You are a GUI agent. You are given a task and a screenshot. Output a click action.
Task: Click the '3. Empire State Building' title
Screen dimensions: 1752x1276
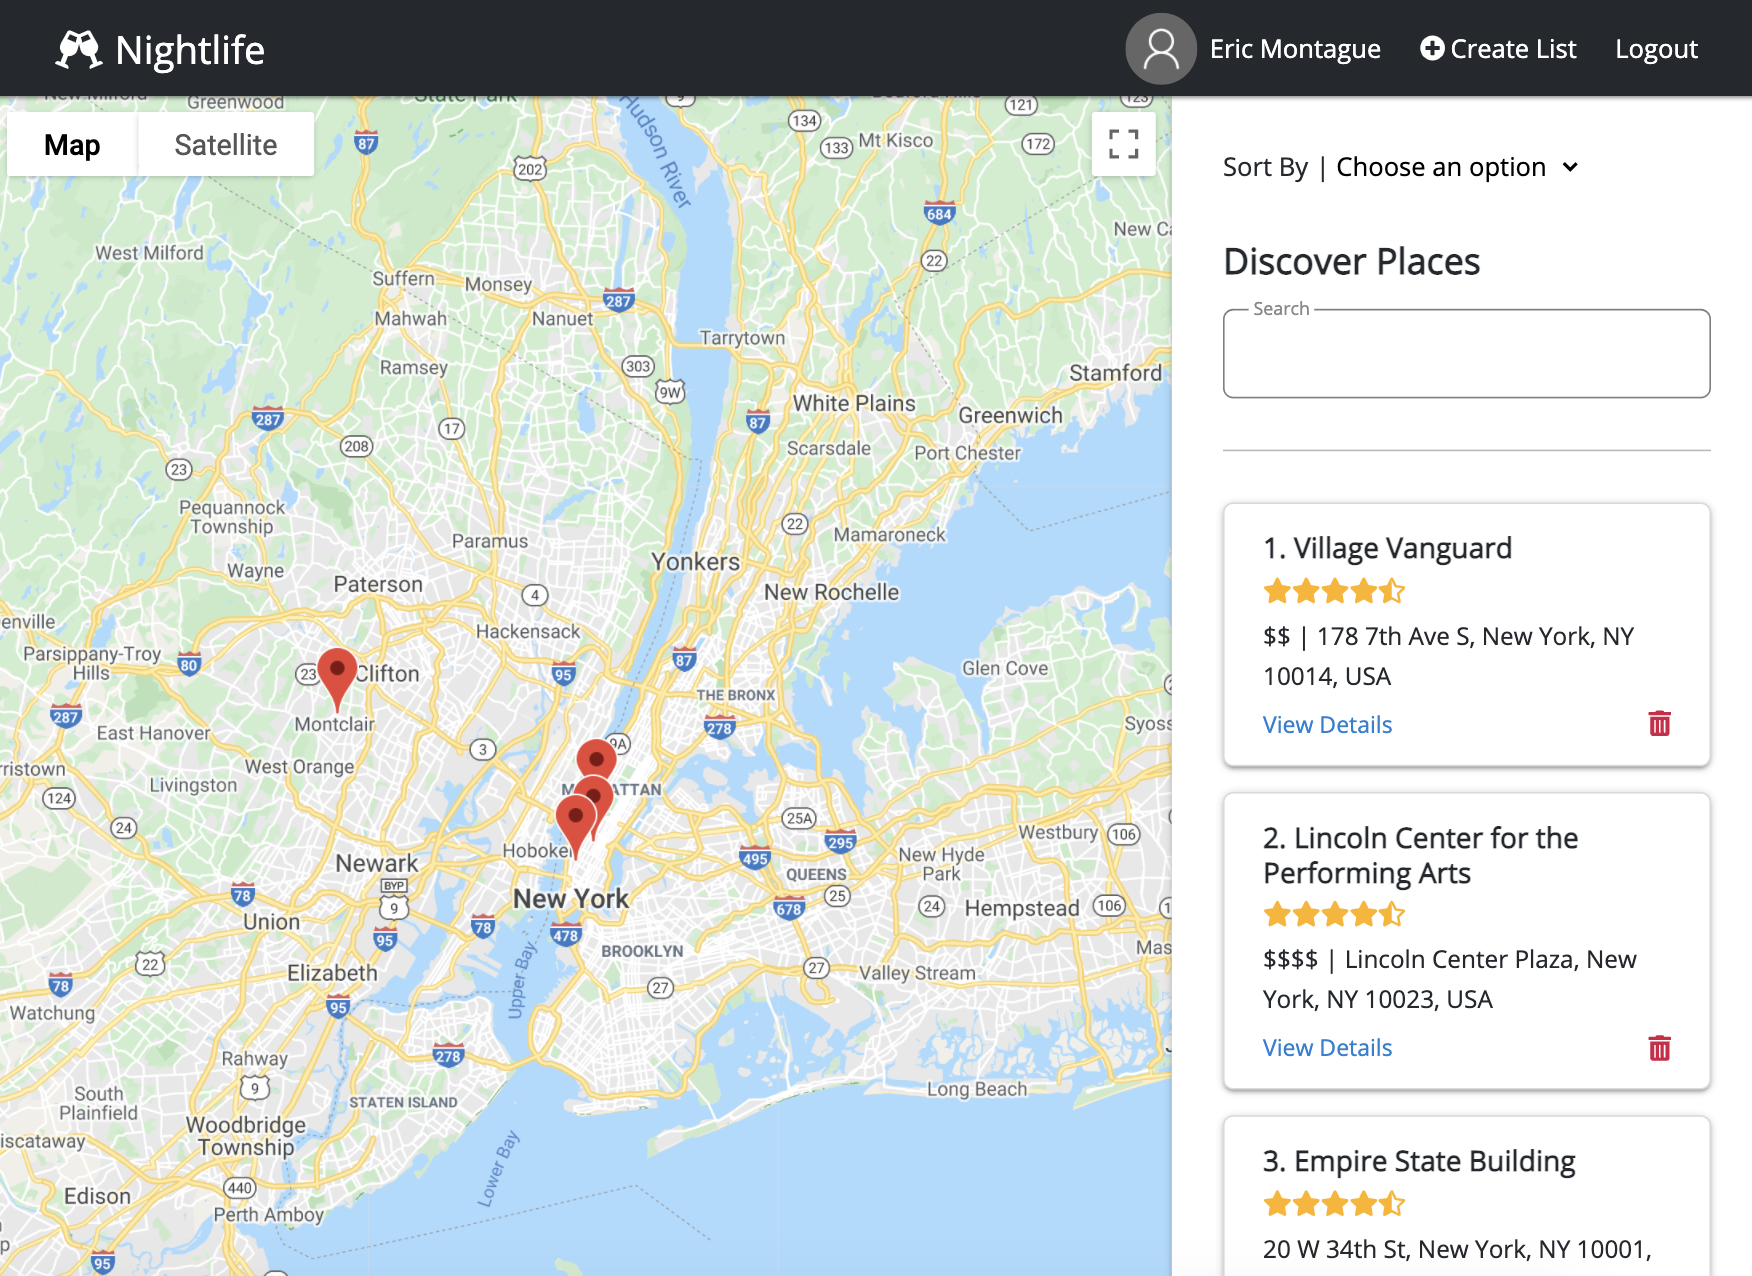(x=1419, y=1161)
